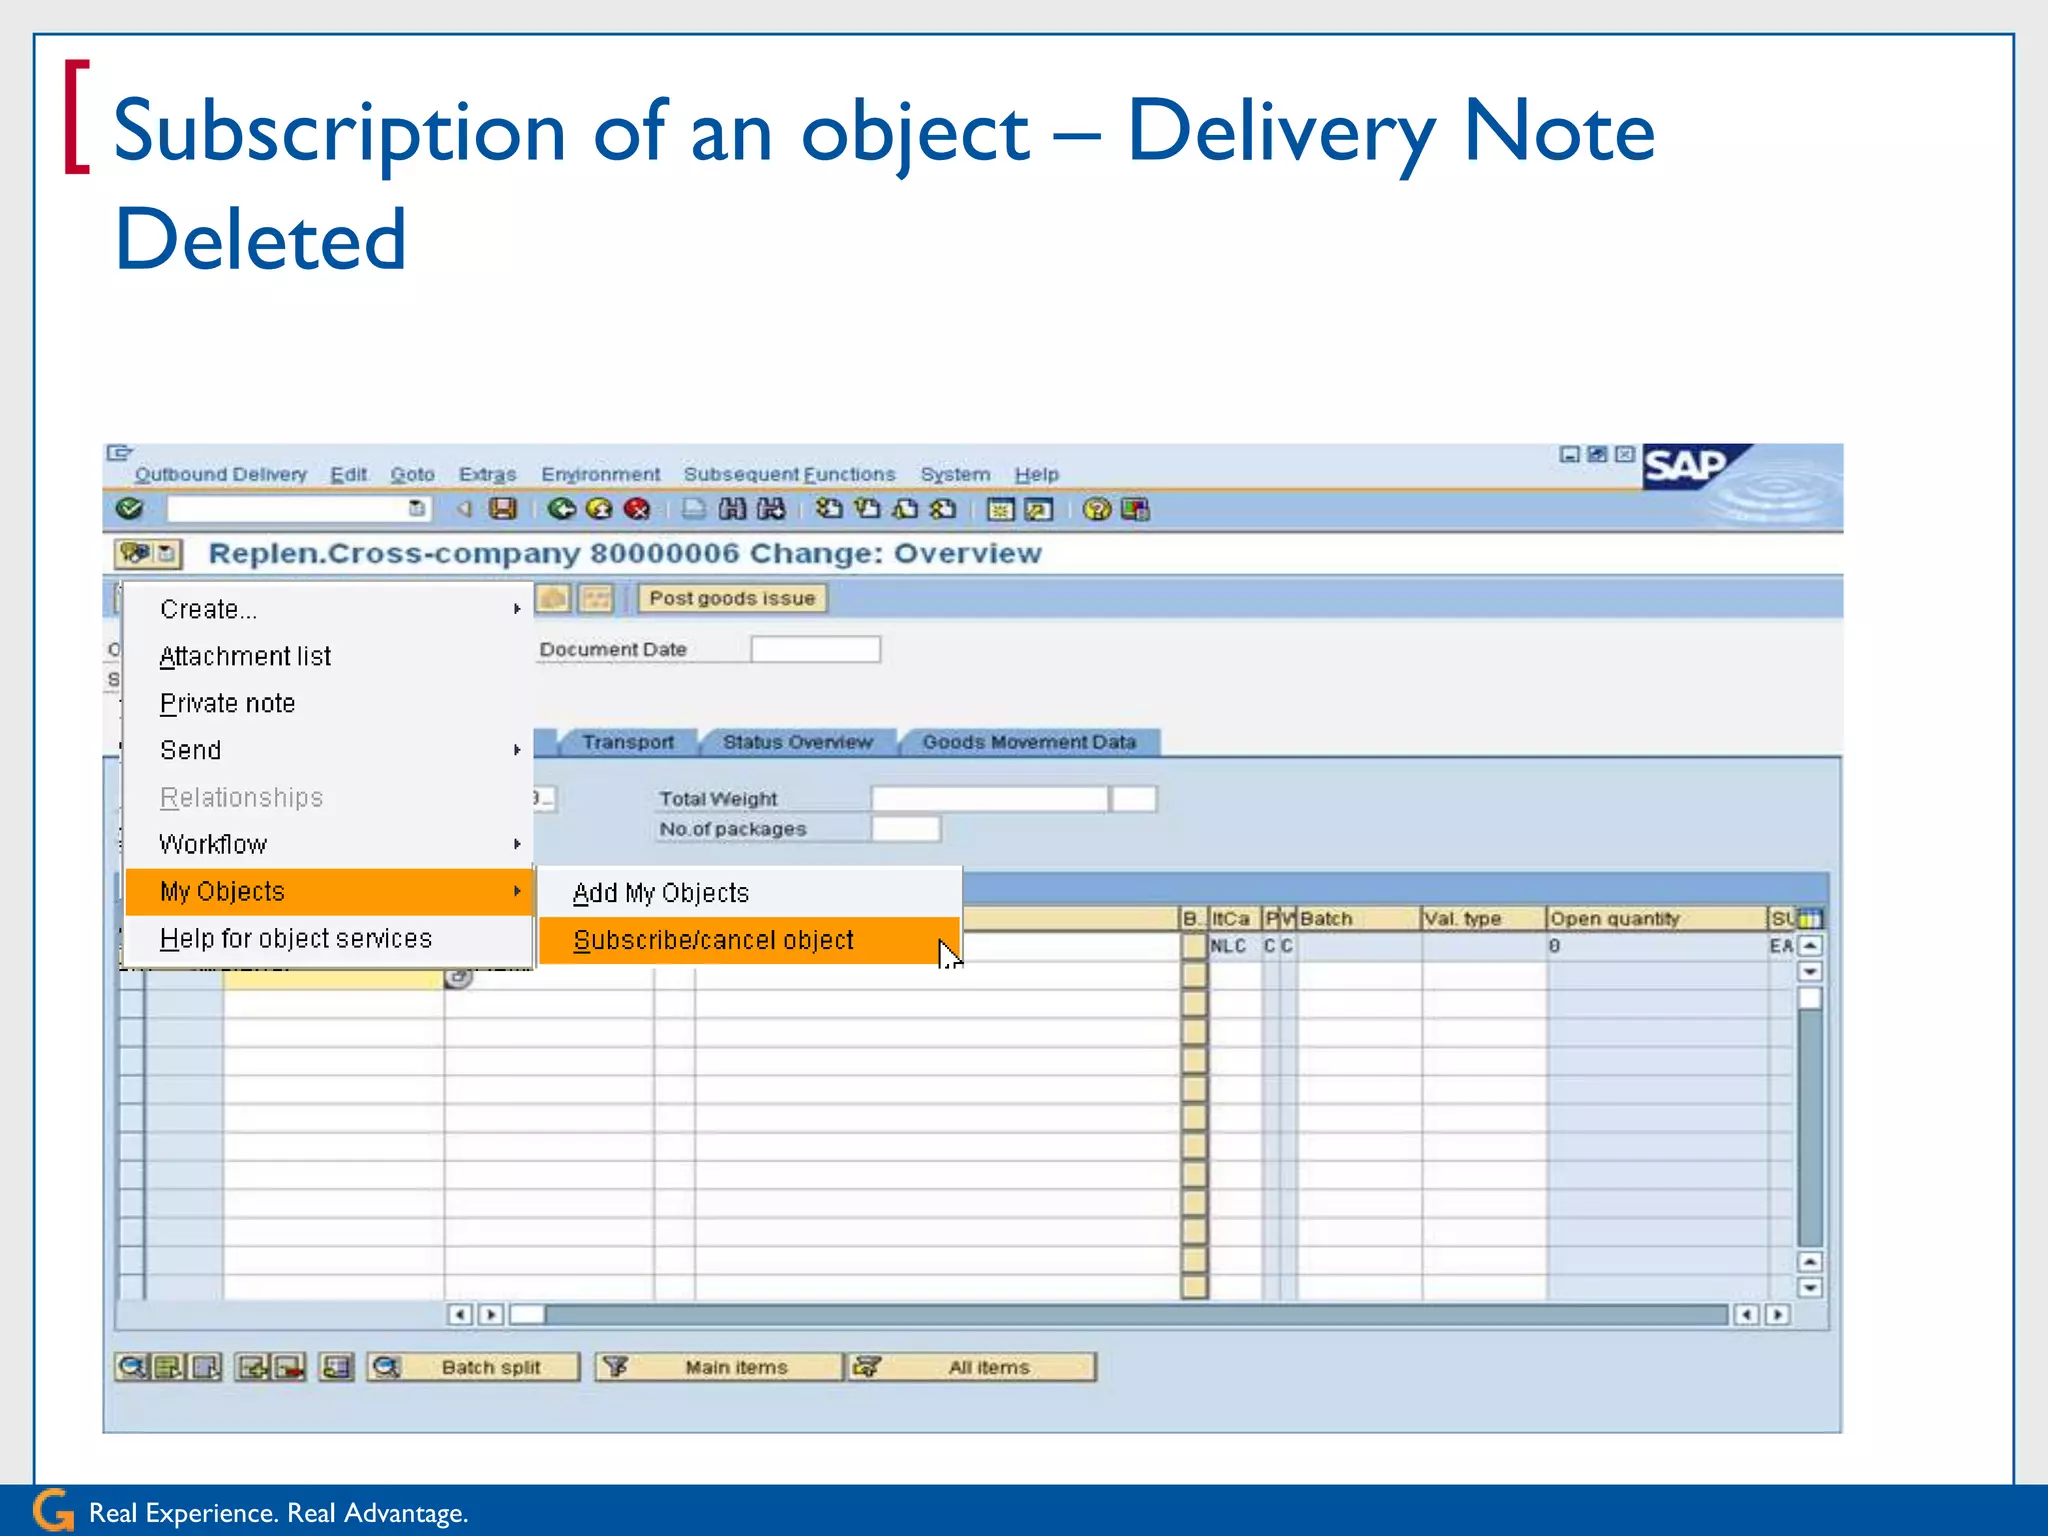Click the horizontal scrollbar thumb below the table
The width and height of the screenshot is (2048, 1536).
(x=527, y=1314)
